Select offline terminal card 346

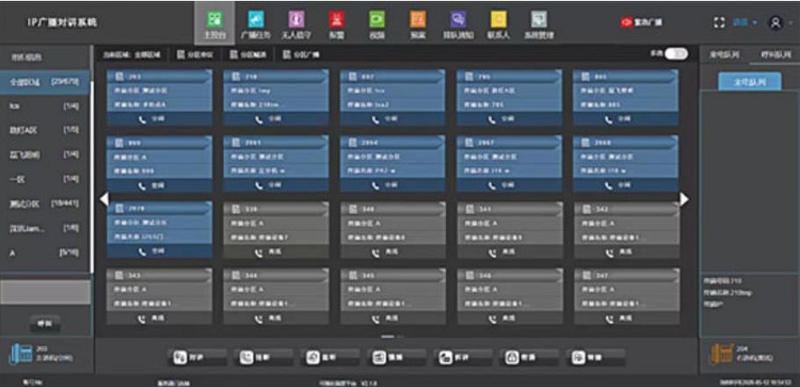click(509, 297)
